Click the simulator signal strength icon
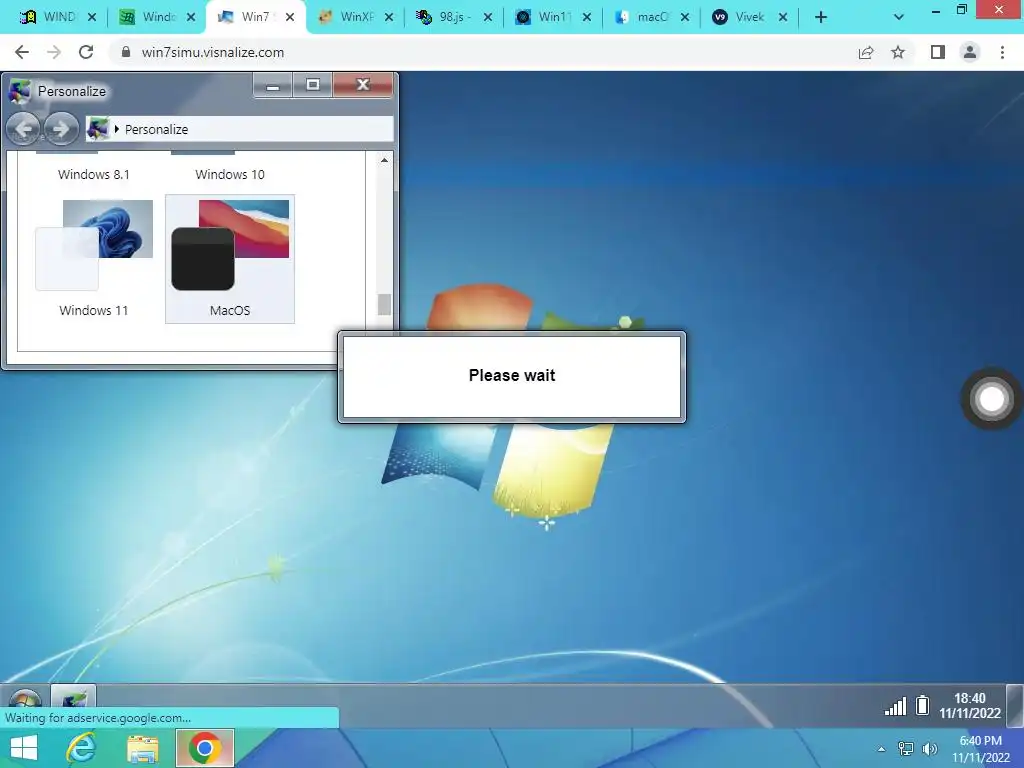 [895, 706]
